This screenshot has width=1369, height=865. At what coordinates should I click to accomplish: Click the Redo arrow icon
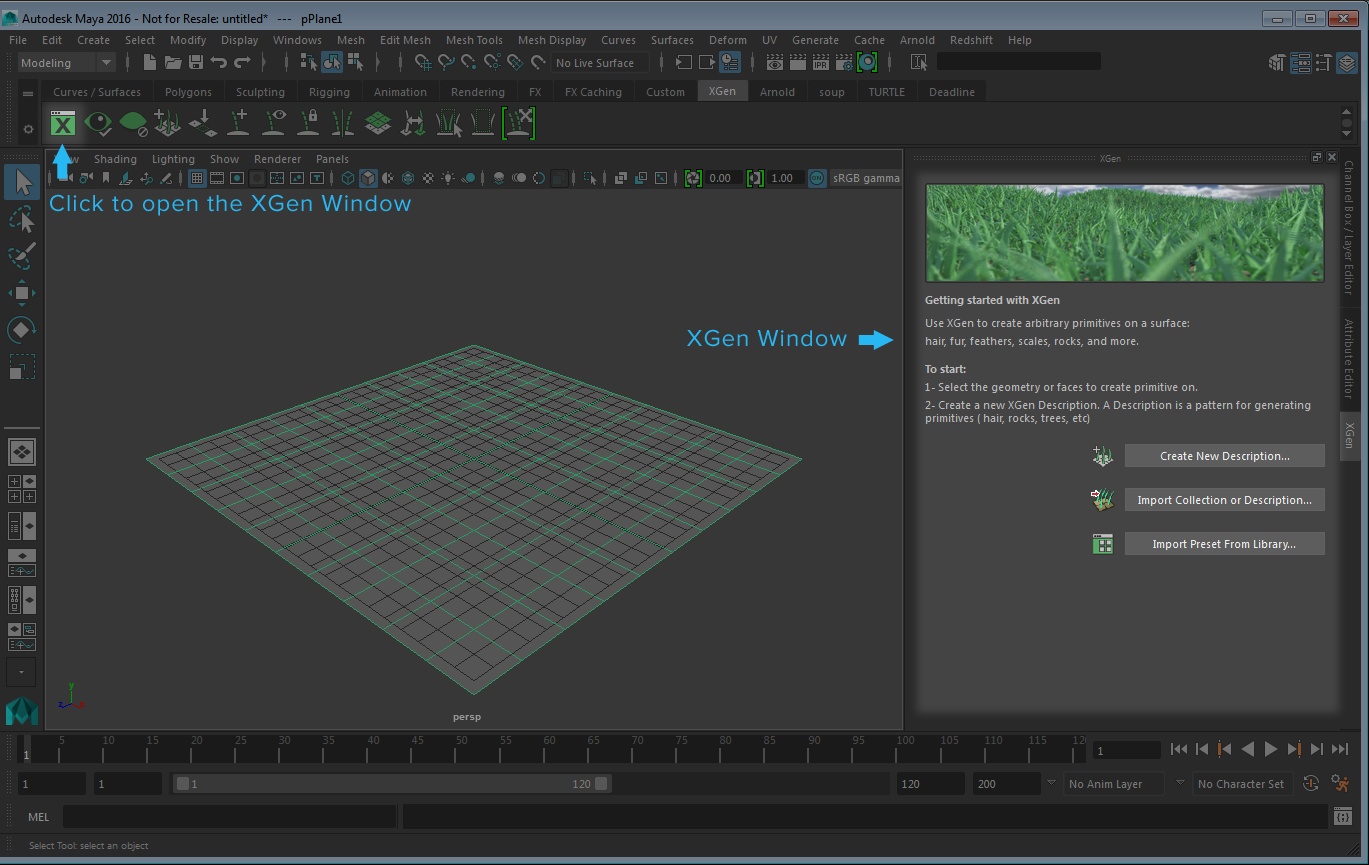coord(242,62)
